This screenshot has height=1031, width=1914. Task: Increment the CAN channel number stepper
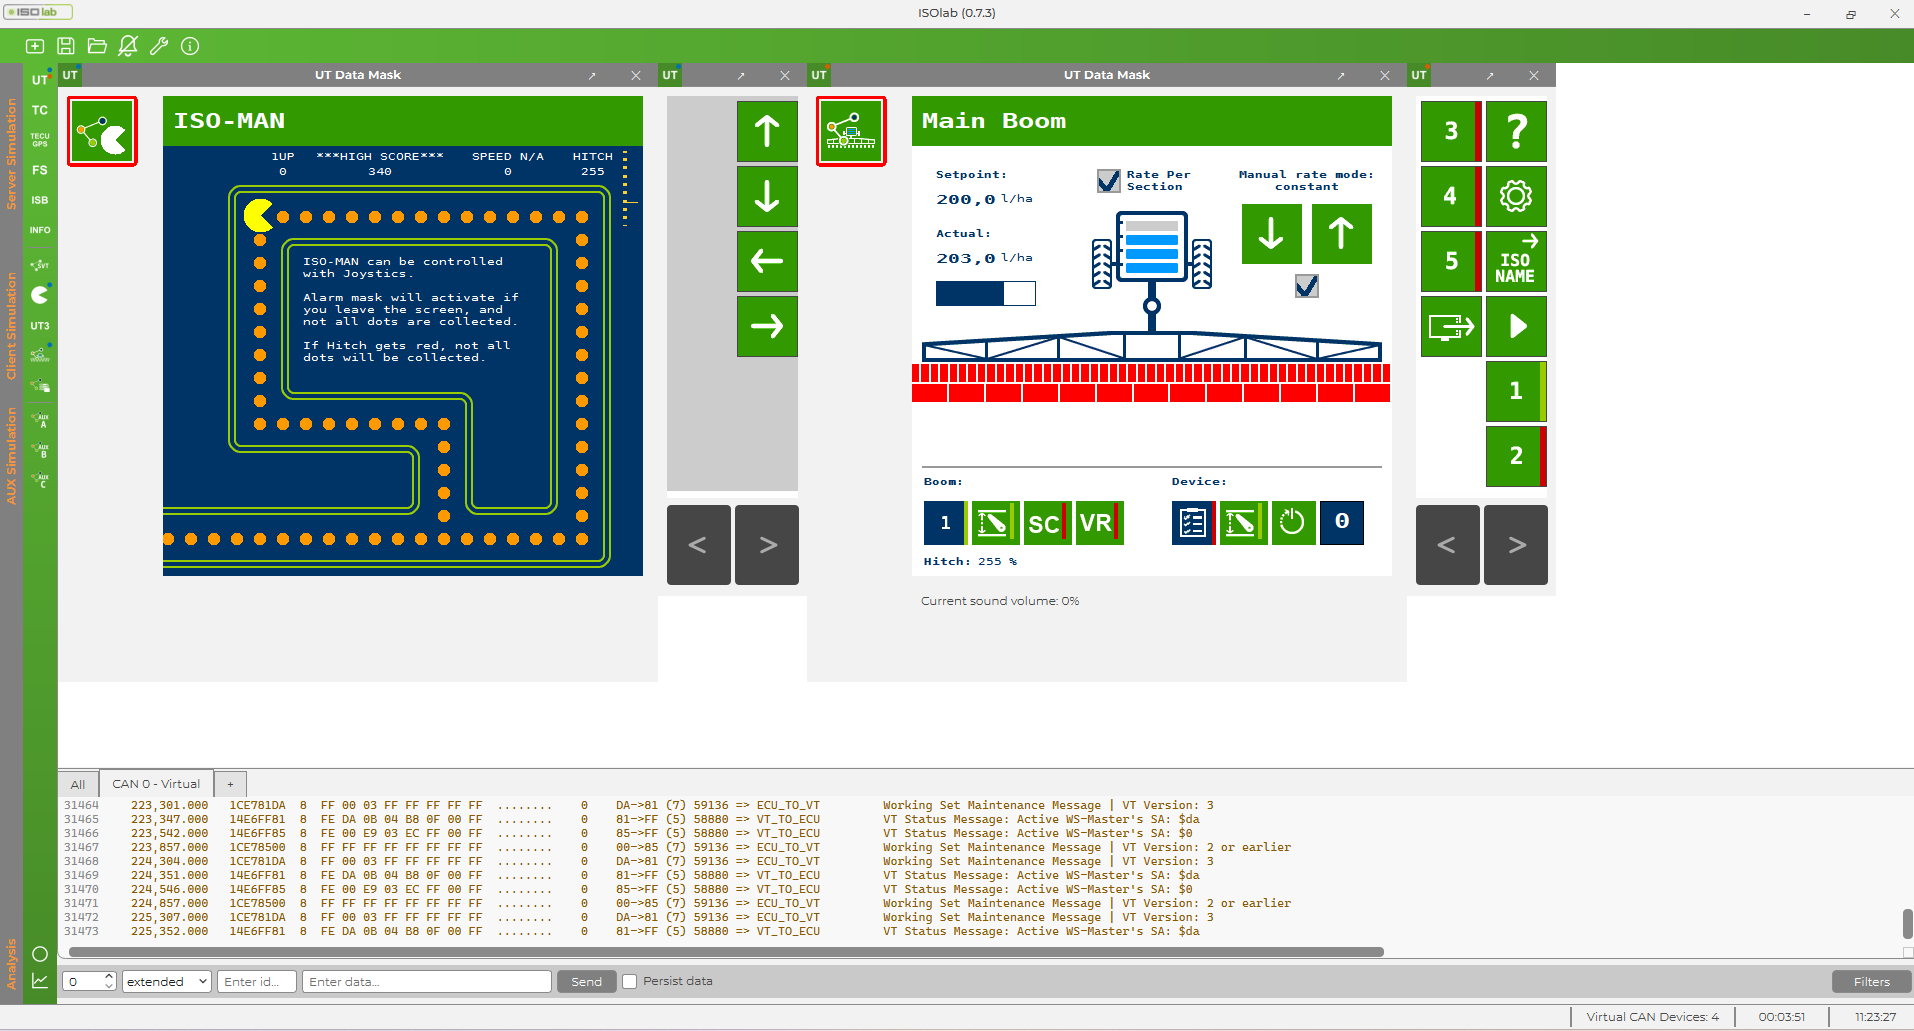[x=109, y=976]
